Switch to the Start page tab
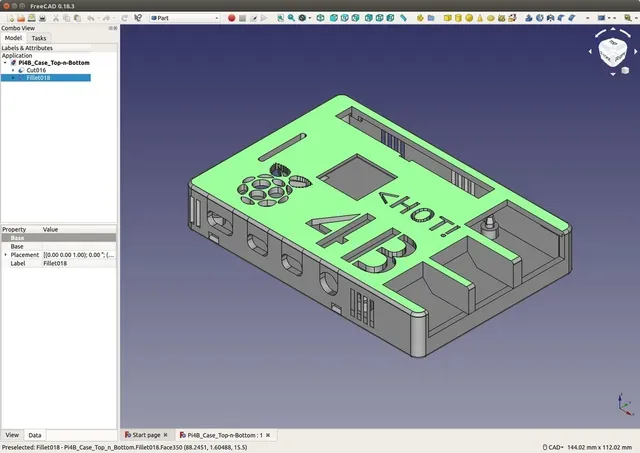The width and height of the screenshot is (640, 453). [x=146, y=435]
